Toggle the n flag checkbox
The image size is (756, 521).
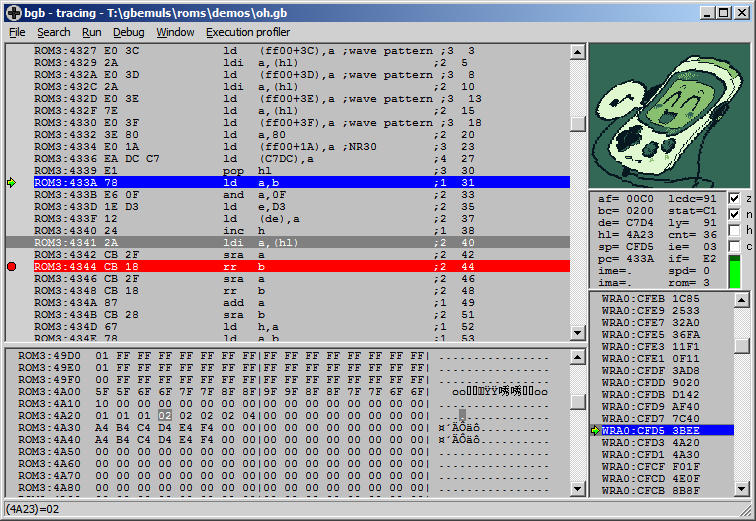click(x=734, y=214)
